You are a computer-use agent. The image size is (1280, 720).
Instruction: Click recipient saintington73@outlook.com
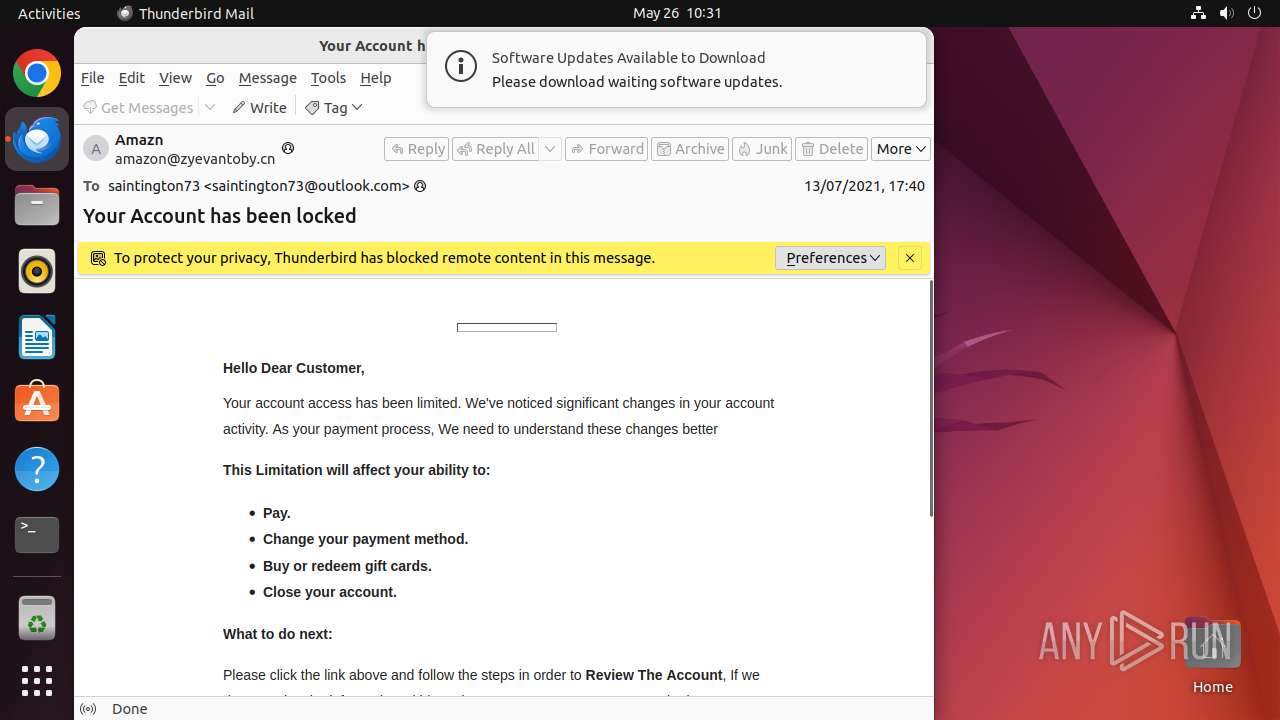(259, 186)
